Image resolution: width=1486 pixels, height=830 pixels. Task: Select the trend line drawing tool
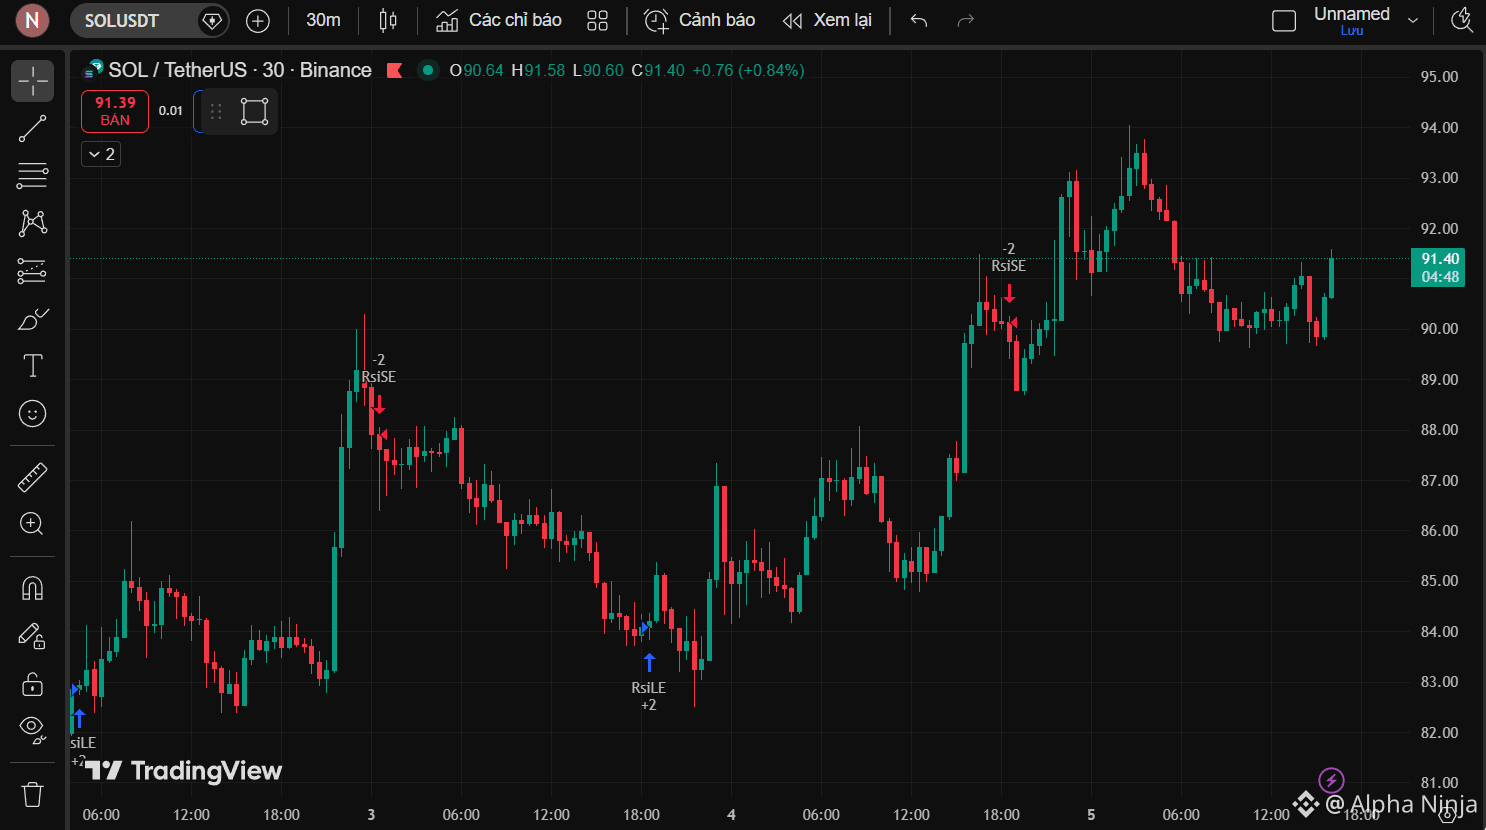(33, 128)
